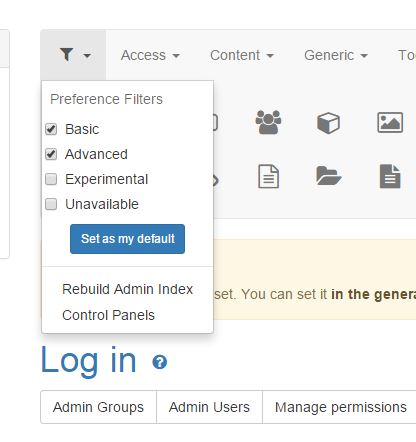Click the solid filled document icon
416x442 pixels.
tap(390, 176)
